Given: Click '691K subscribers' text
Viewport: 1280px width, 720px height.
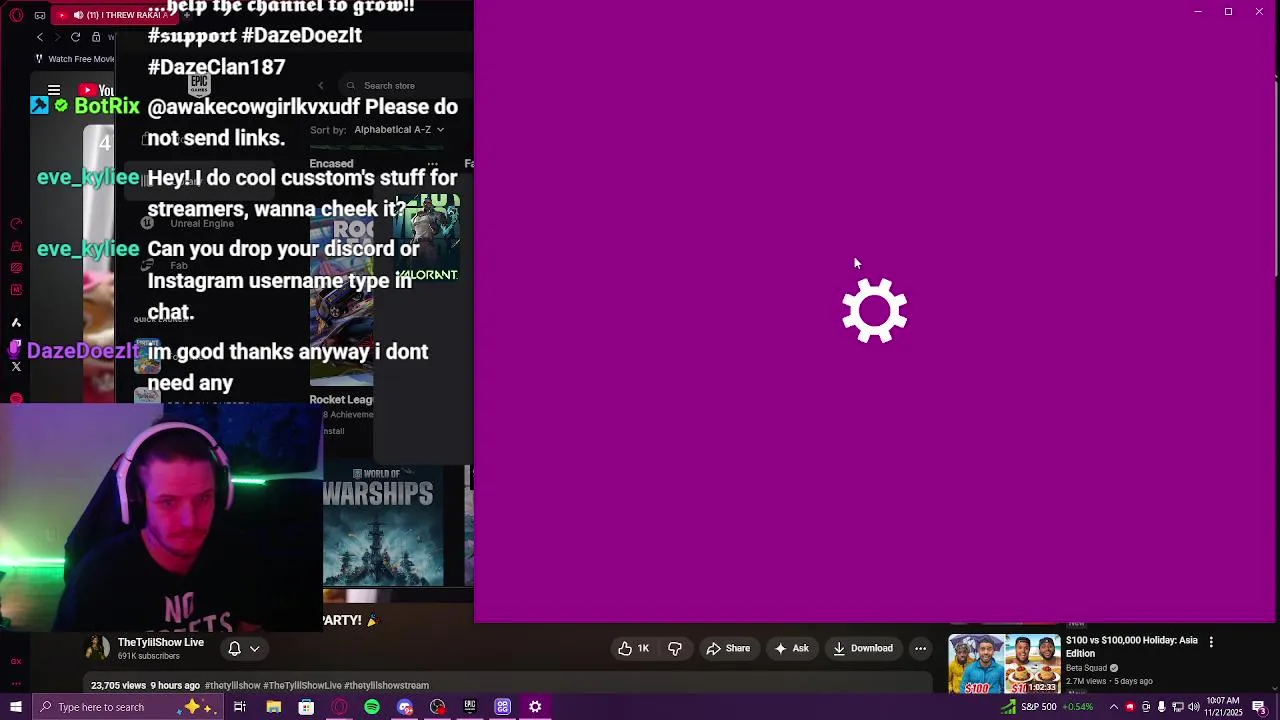Looking at the screenshot, I should pos(149,656).
